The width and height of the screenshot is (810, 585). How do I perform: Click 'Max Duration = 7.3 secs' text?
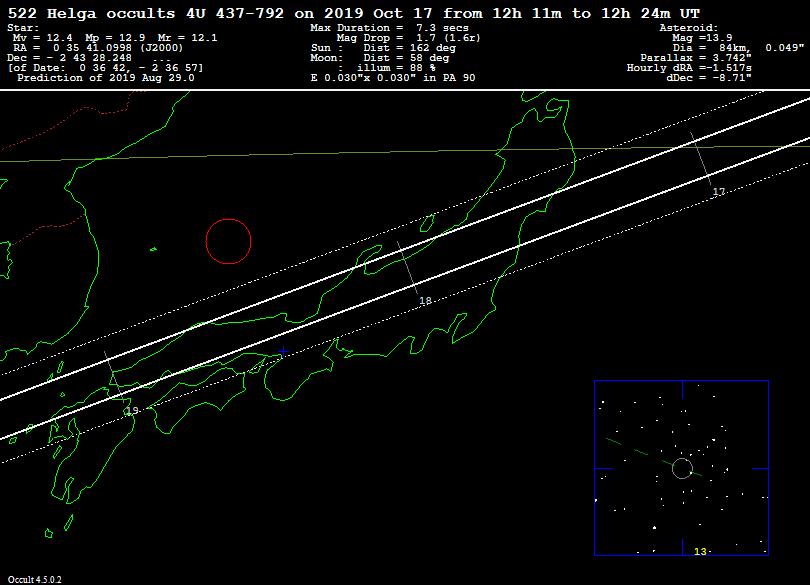coord(389,28)
